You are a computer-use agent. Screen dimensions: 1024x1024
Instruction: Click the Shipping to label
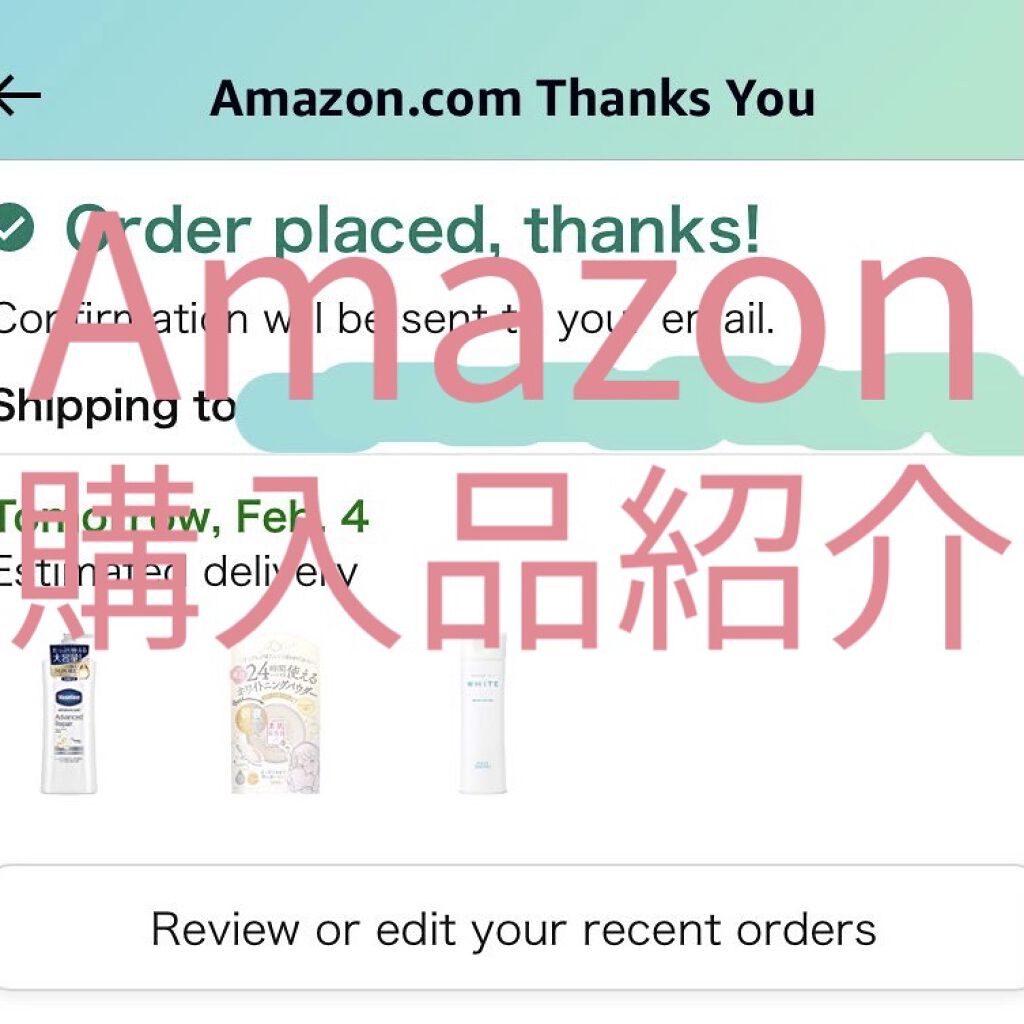(116, 406)
